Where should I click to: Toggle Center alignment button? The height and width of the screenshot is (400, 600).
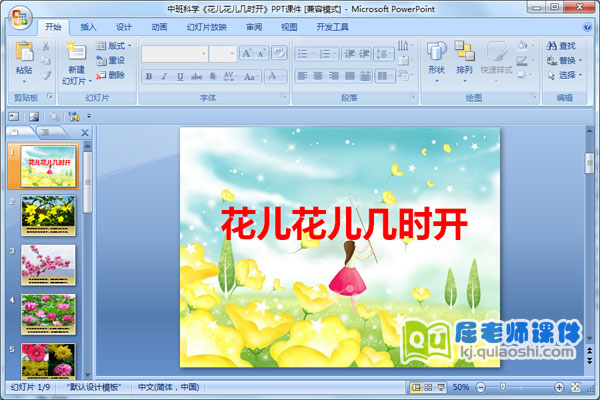(x=318, y=76)
